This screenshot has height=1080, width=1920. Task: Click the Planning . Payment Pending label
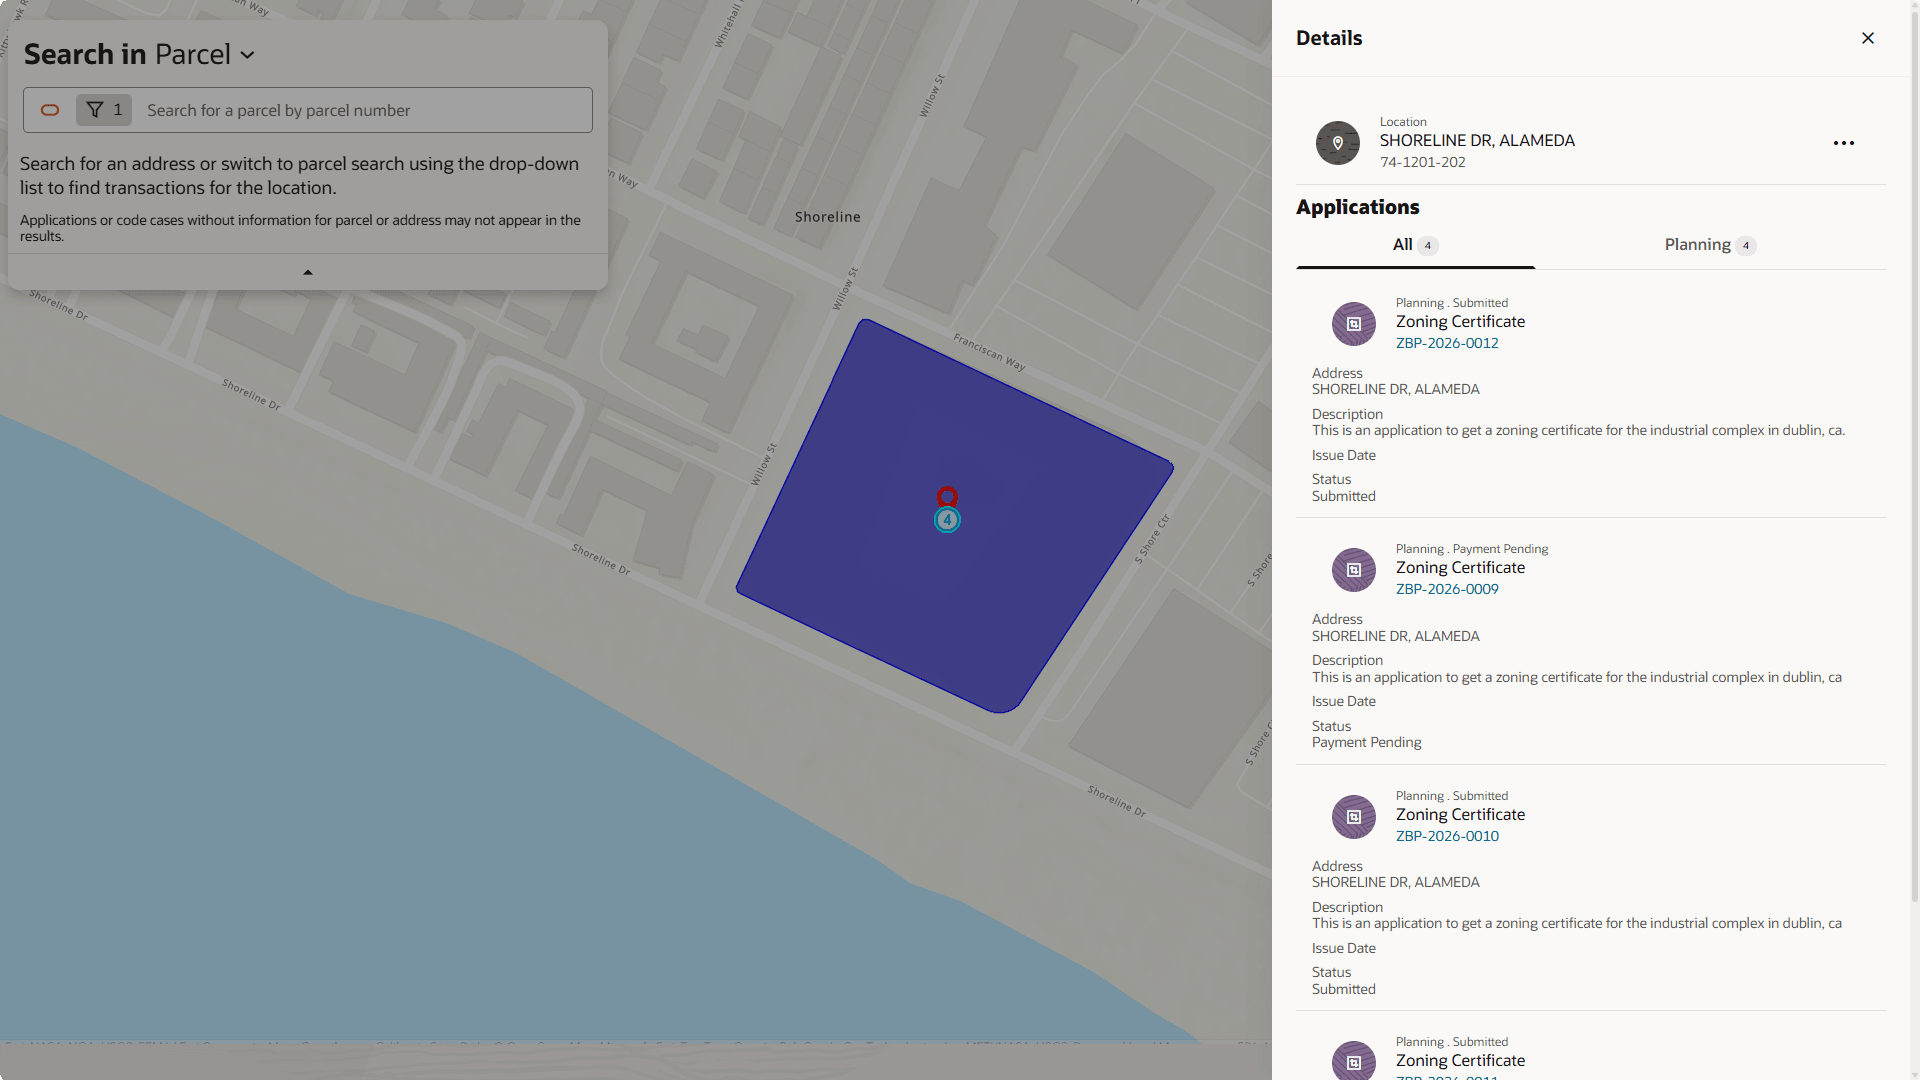coord(1471,549)
